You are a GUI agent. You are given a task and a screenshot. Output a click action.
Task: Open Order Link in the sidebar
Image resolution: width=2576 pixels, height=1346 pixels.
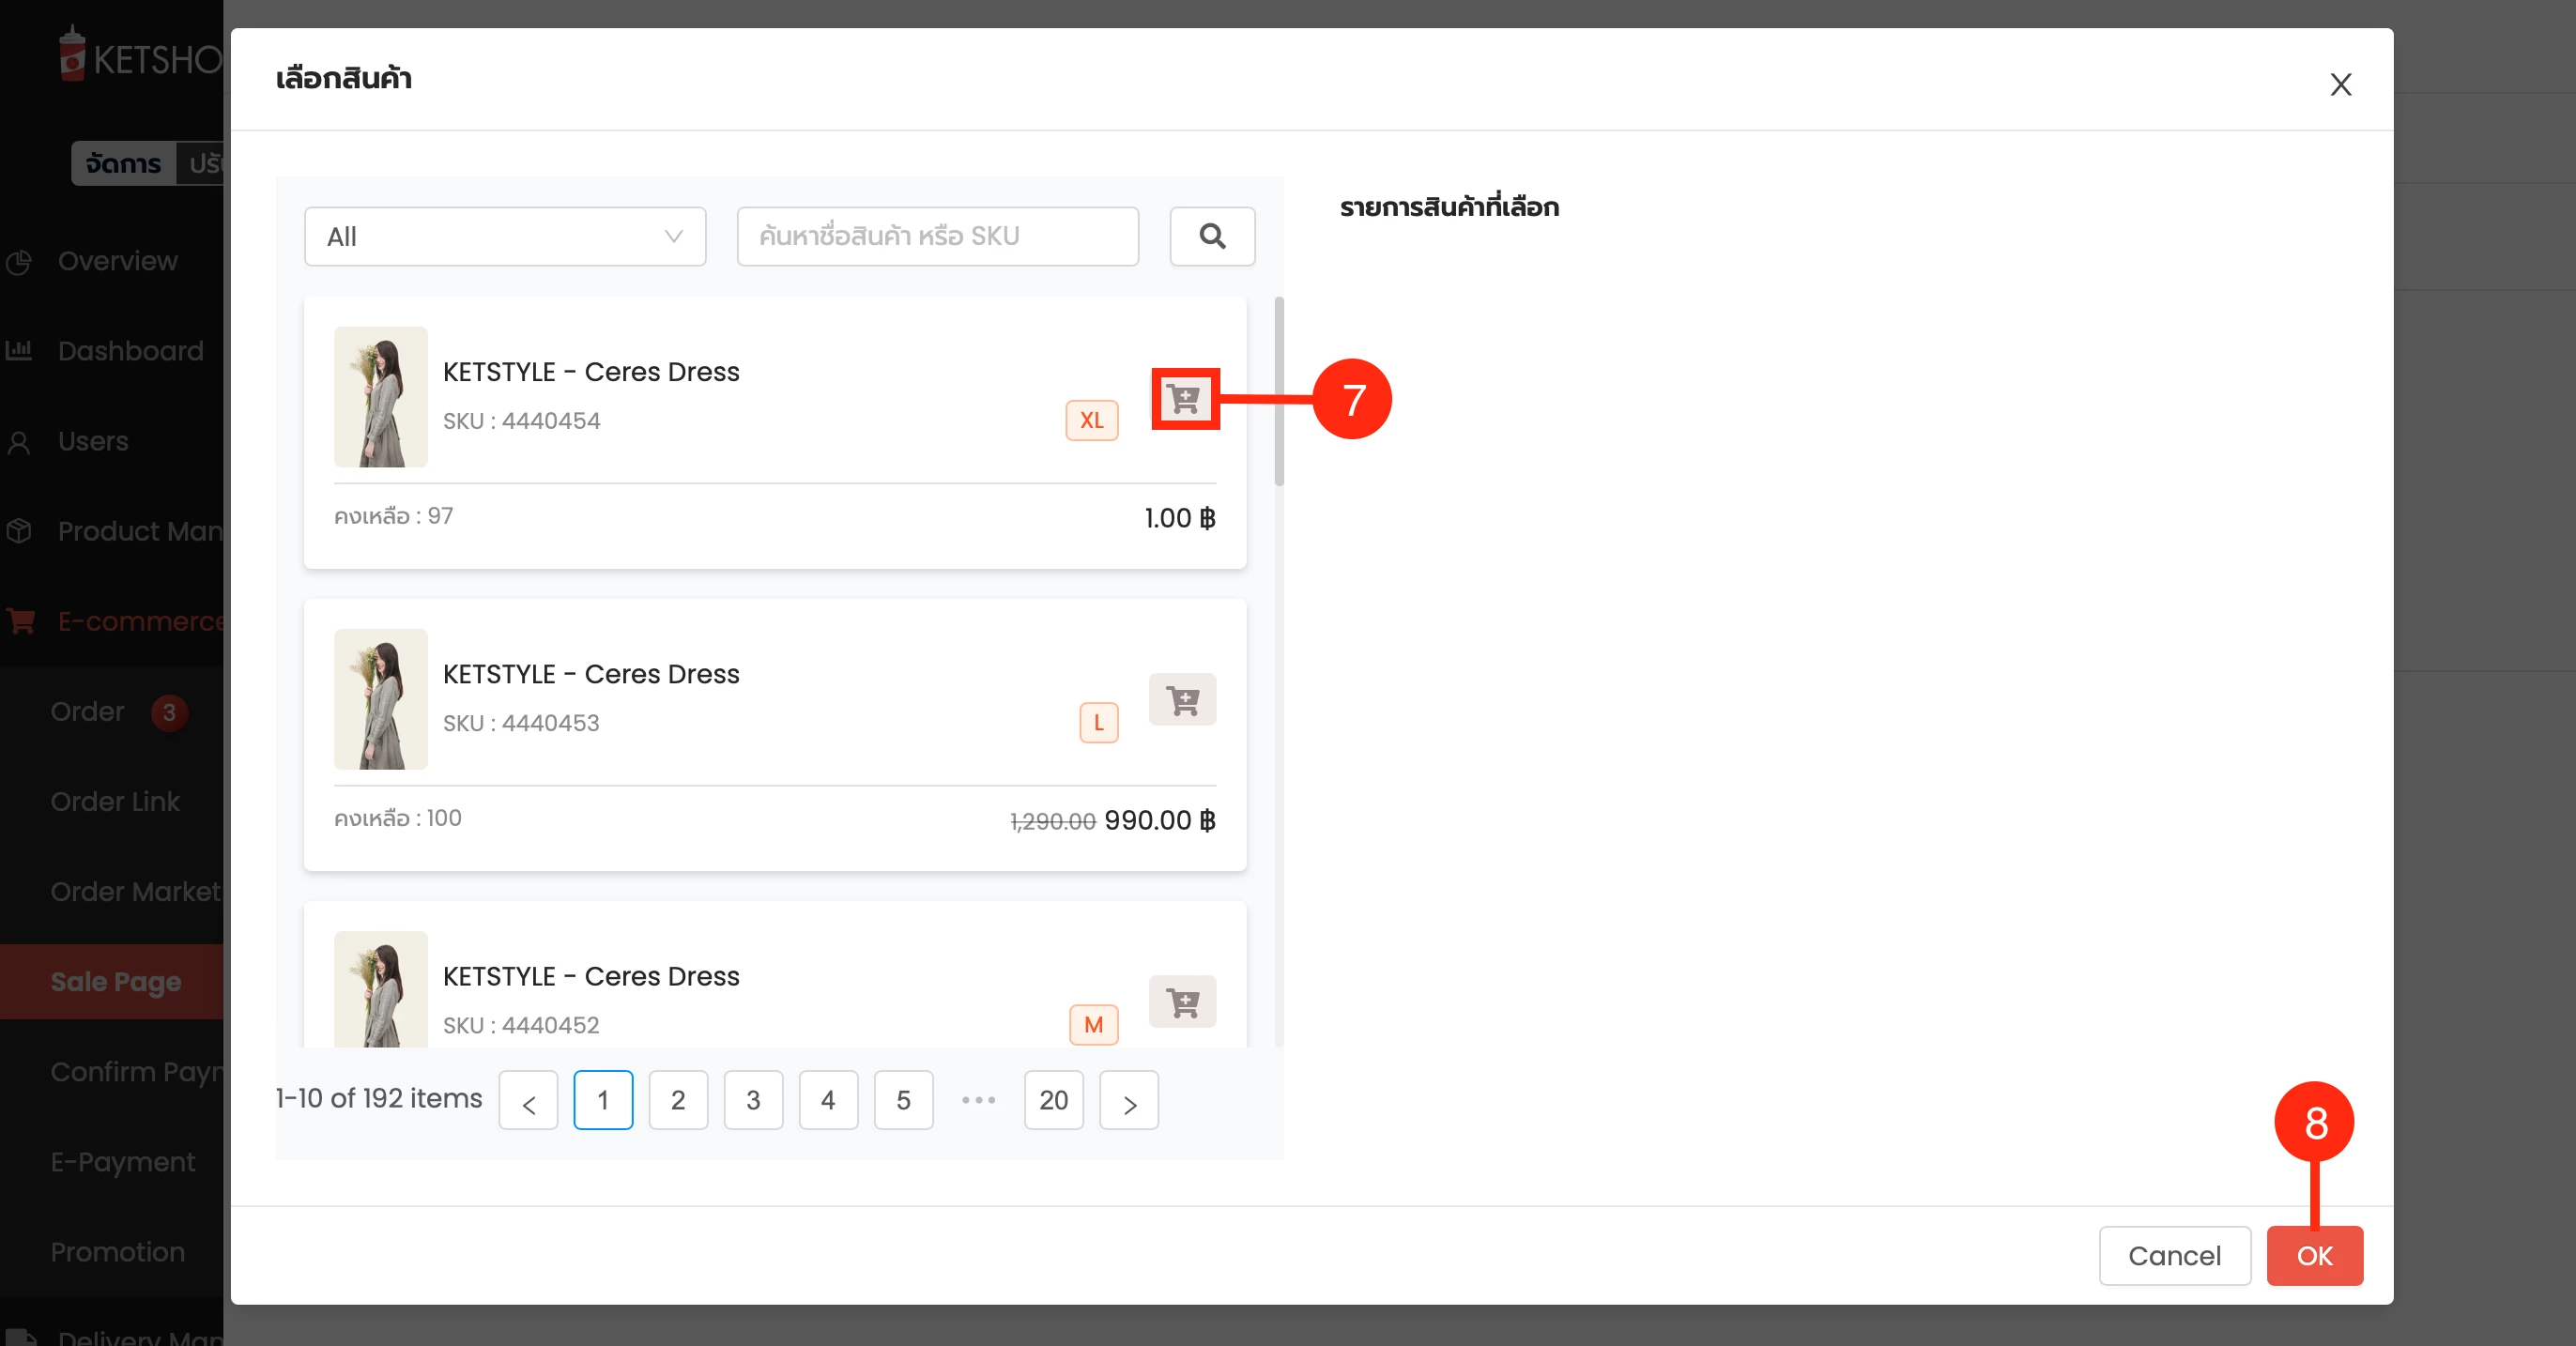click(x=115, y=802)
